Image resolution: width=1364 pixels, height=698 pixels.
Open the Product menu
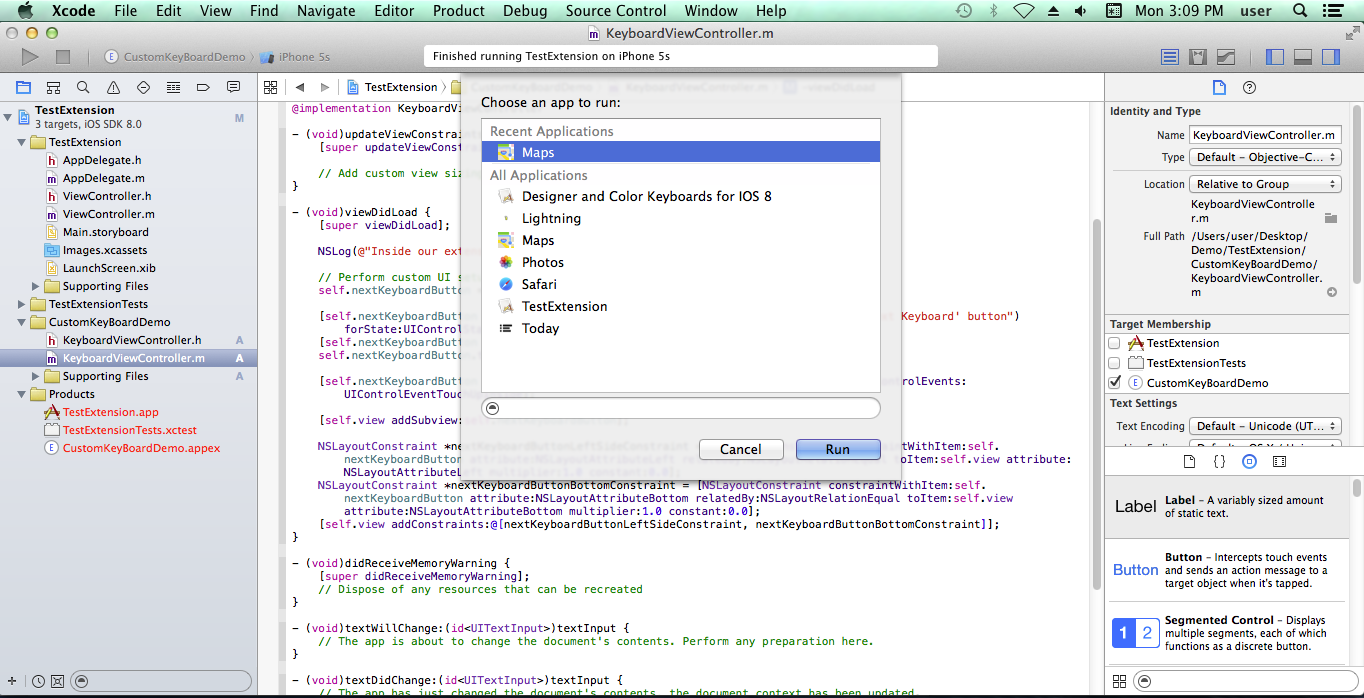(459, 11)
